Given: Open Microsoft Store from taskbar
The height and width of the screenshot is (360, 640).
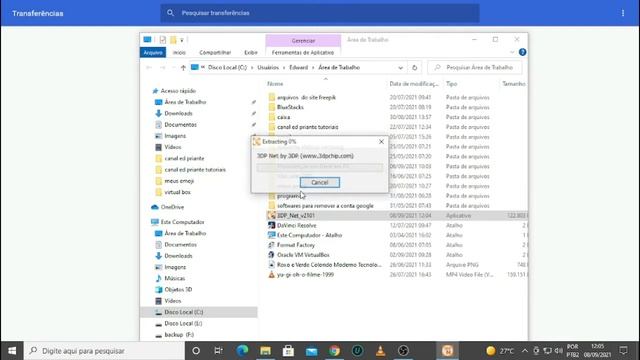Looking at the screenshot, I should [288, 351].
